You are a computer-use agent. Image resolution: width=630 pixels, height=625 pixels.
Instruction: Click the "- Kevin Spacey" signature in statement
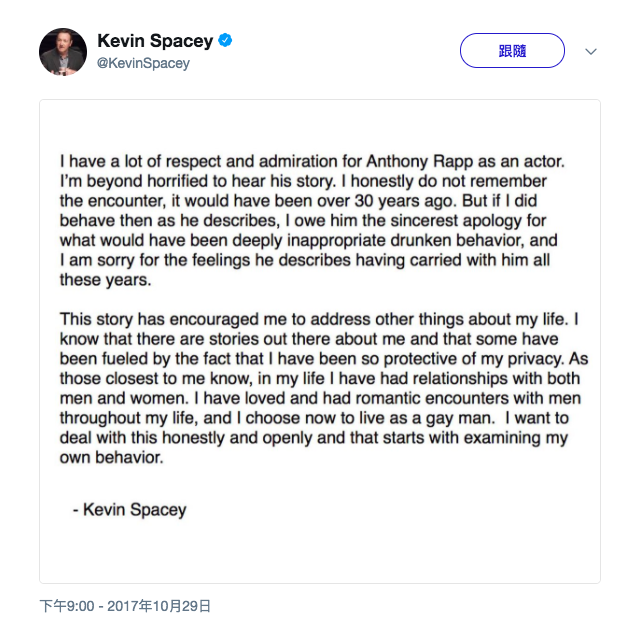point(129,509)
